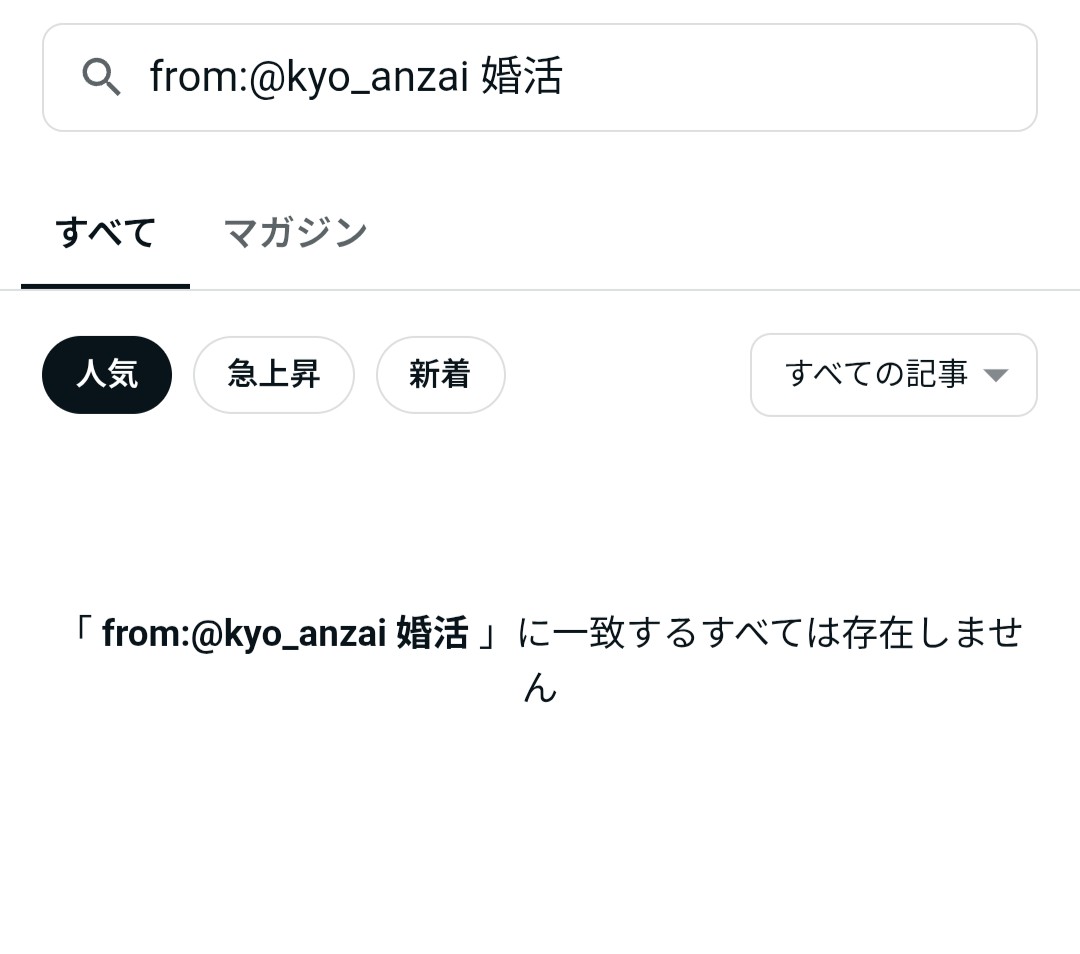This screenshot has height=954, width=1080.
Task: Click the bold 婚活 in the results message
Action: pyautogui.click(x=432, y=633)
